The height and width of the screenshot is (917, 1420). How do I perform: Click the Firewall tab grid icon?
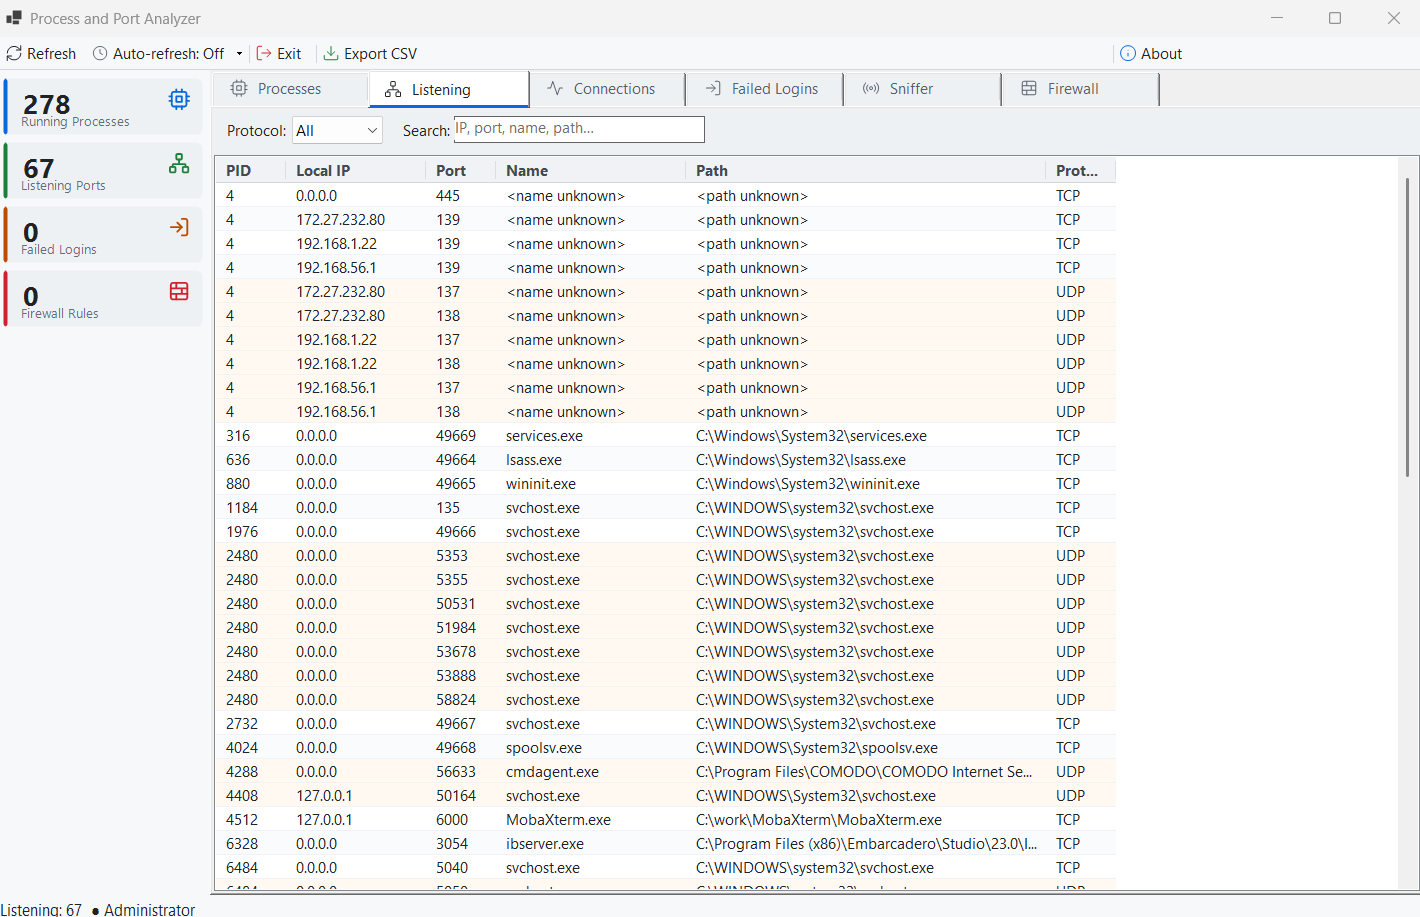click(x=1029, y=88)
